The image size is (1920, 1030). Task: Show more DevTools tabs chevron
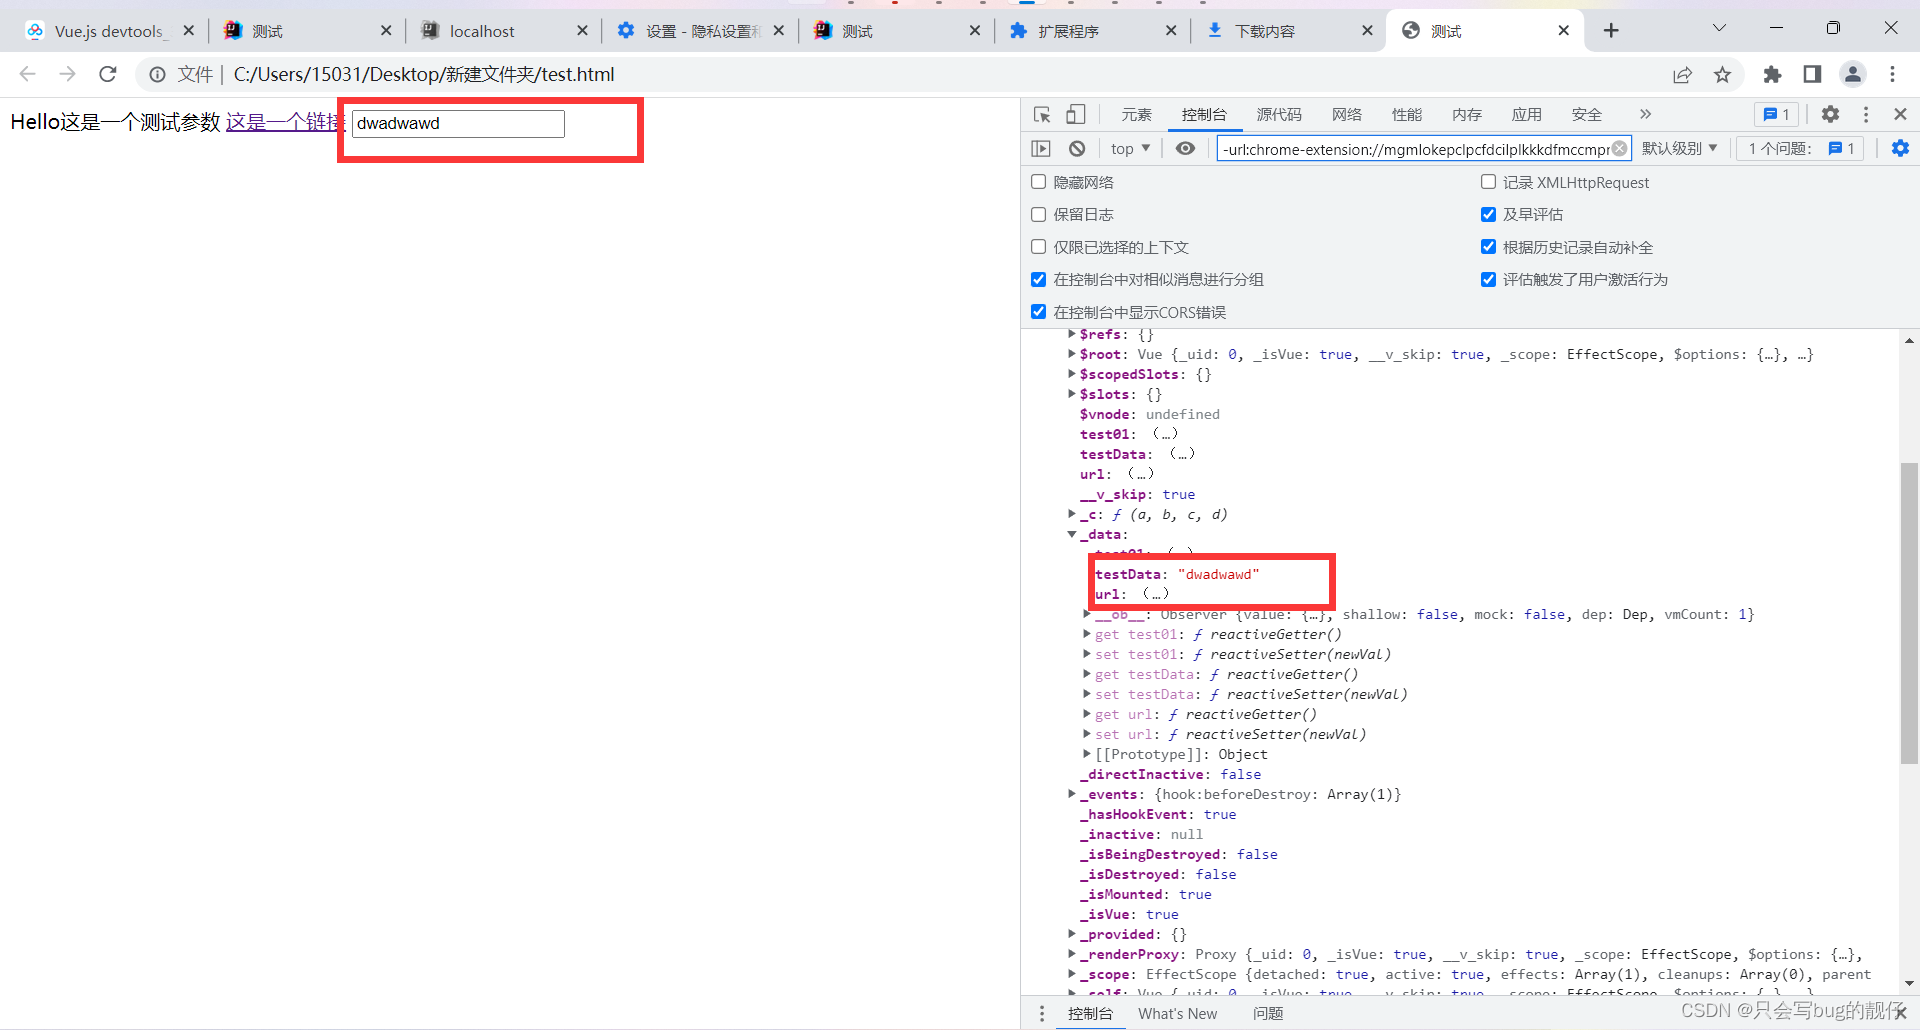pyautogui.click(x=1646, y=114)
